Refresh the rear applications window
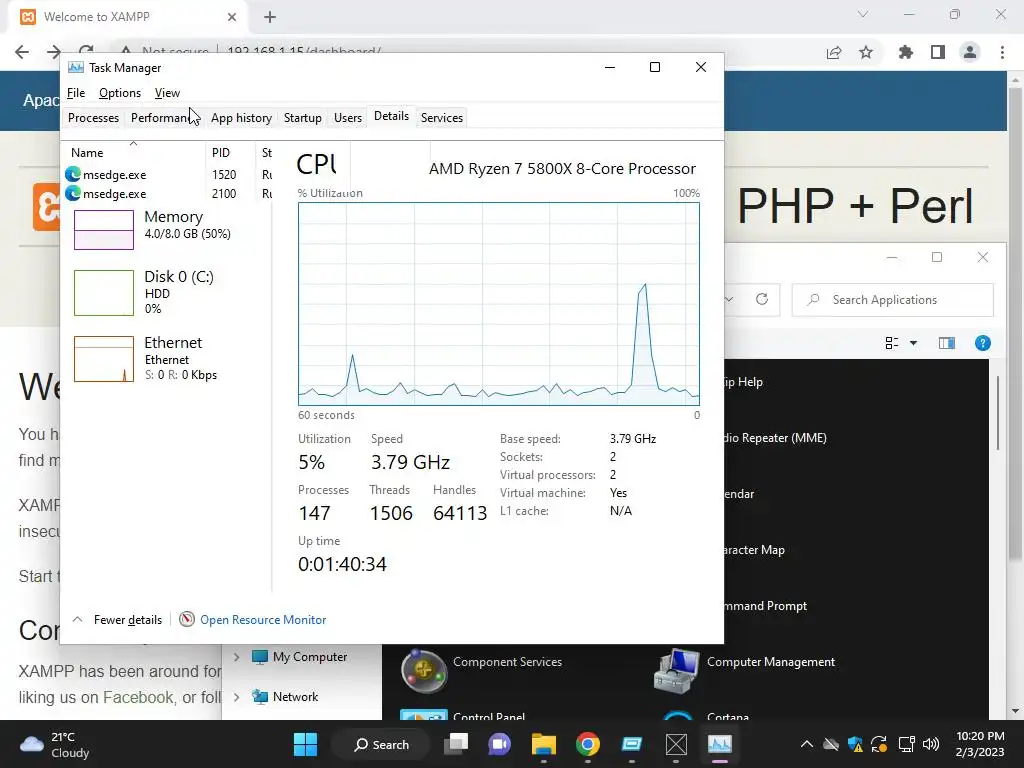The image size is (1024, 768). 761,299
